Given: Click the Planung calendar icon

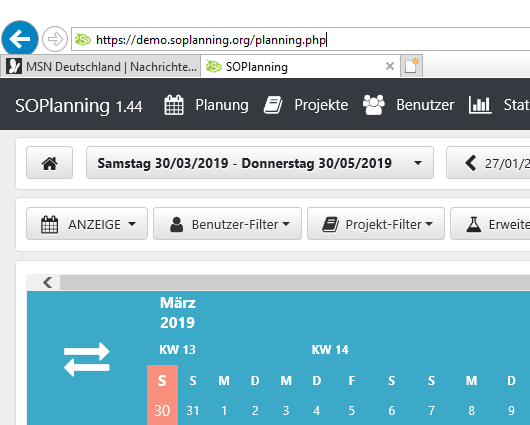Looking at the screenshot, I should coord(174,105).
